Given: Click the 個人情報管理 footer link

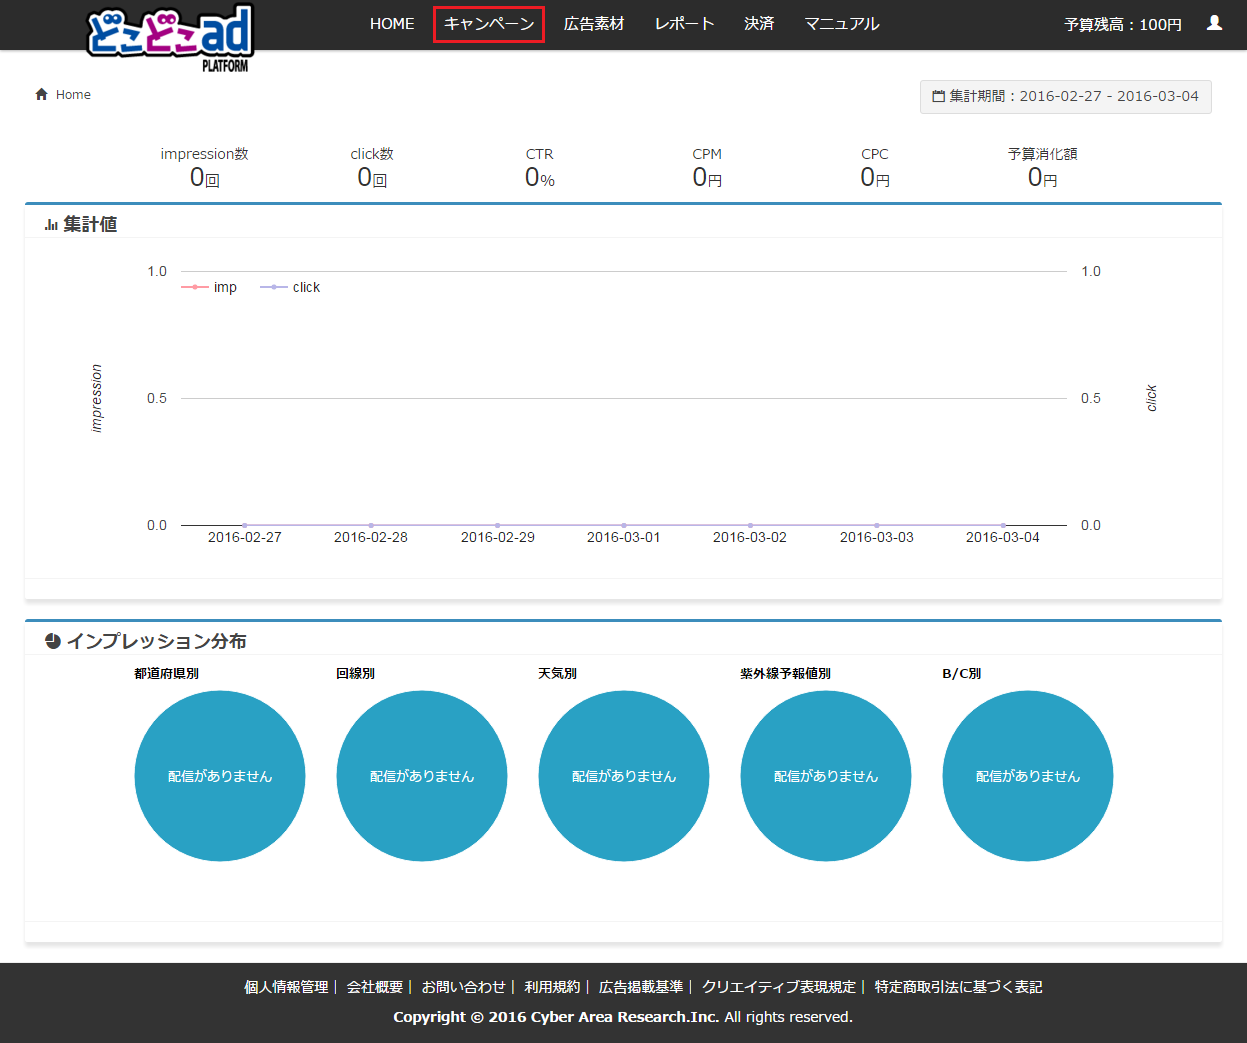Looking at the screenshot, I should [286, 987].
